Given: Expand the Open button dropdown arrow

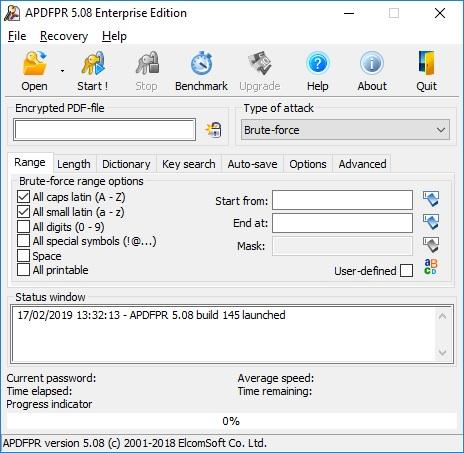Looking at the screenshot, I should point(62,71).
